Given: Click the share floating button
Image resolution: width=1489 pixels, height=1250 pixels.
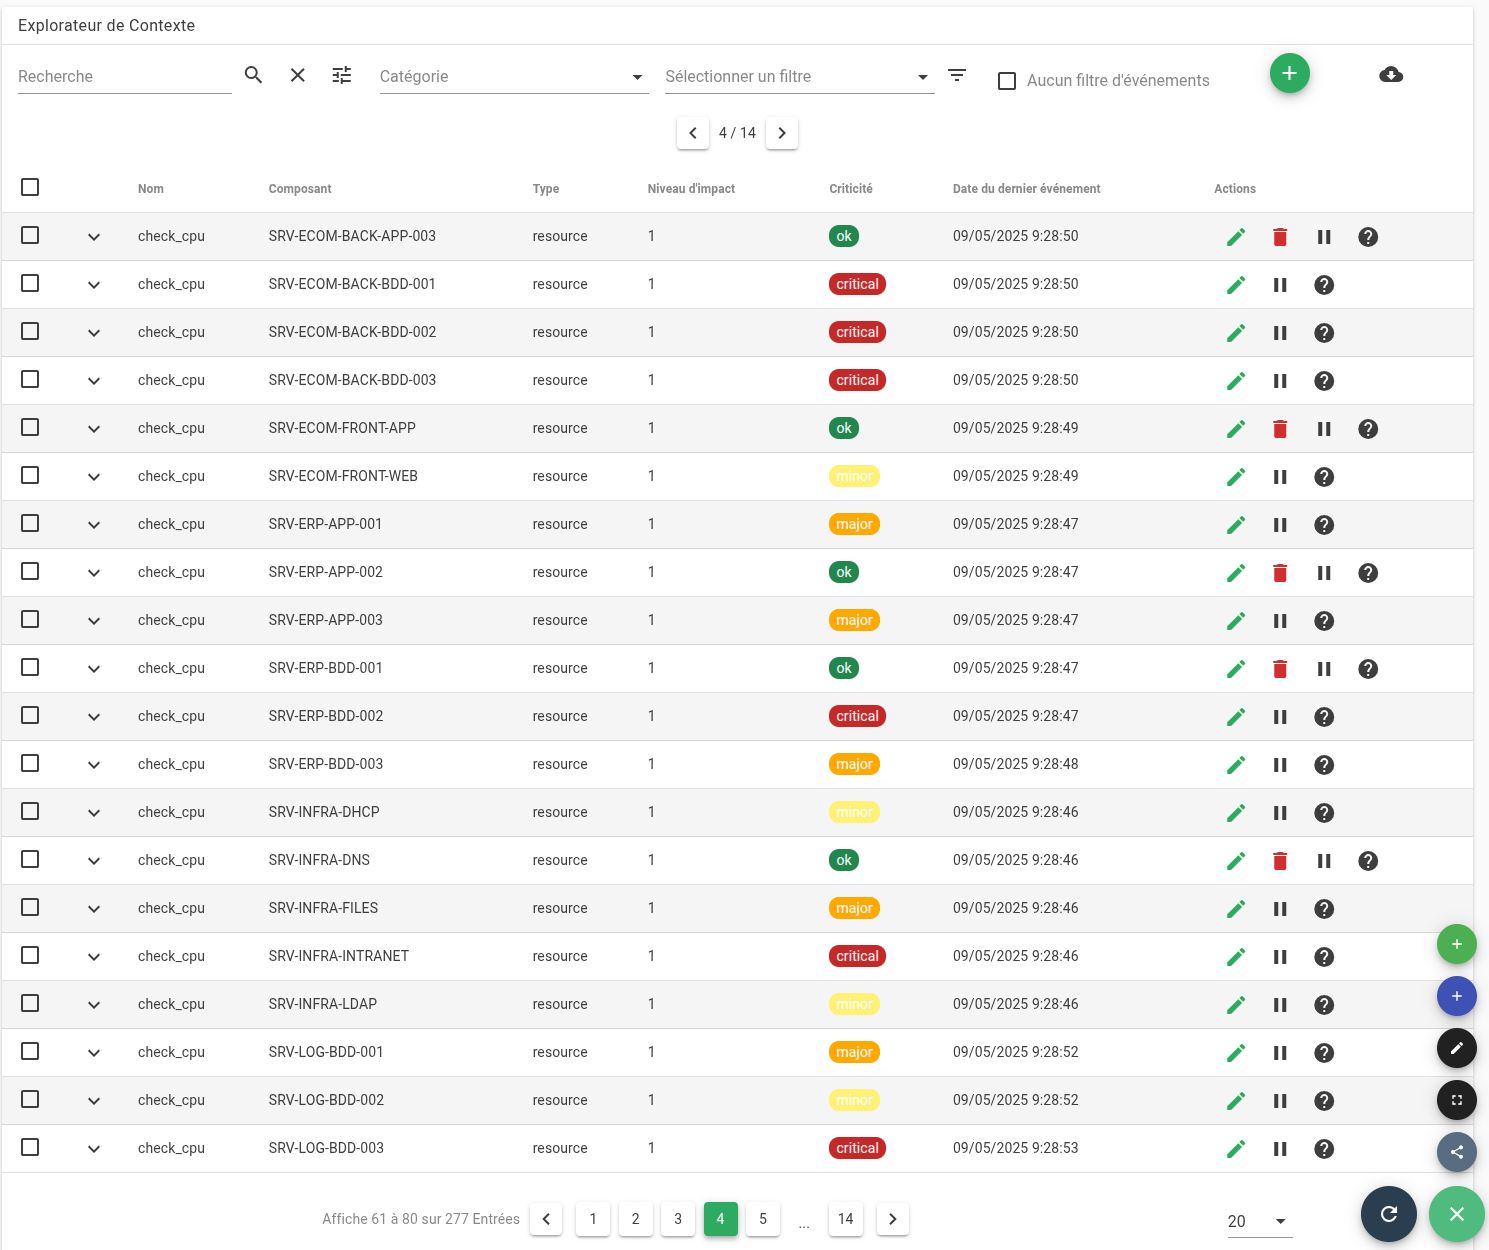Looking at the screenshot, I should 1457,1152.
